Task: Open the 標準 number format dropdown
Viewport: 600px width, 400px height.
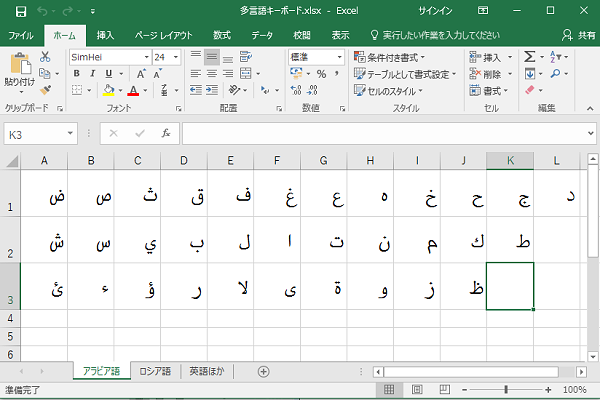Action: click(x=339, y=57)
